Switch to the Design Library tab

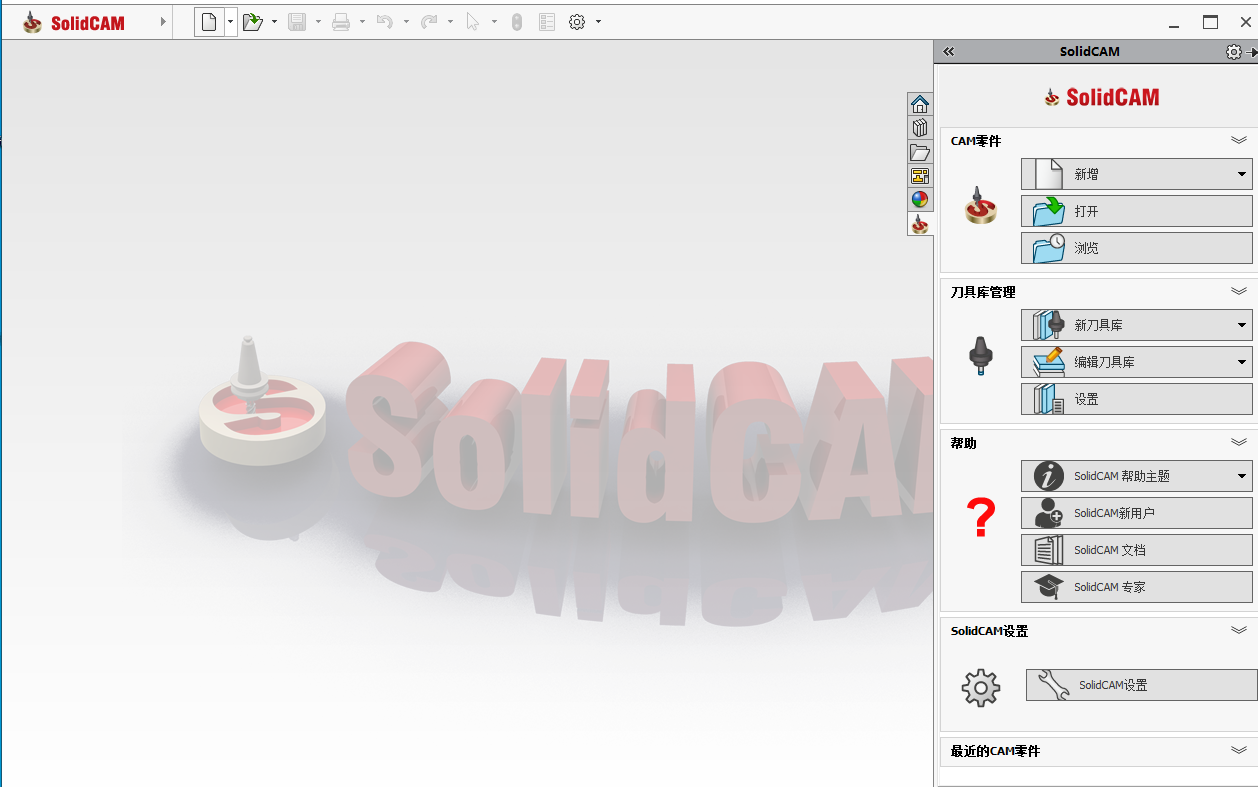tap(920, 127)
